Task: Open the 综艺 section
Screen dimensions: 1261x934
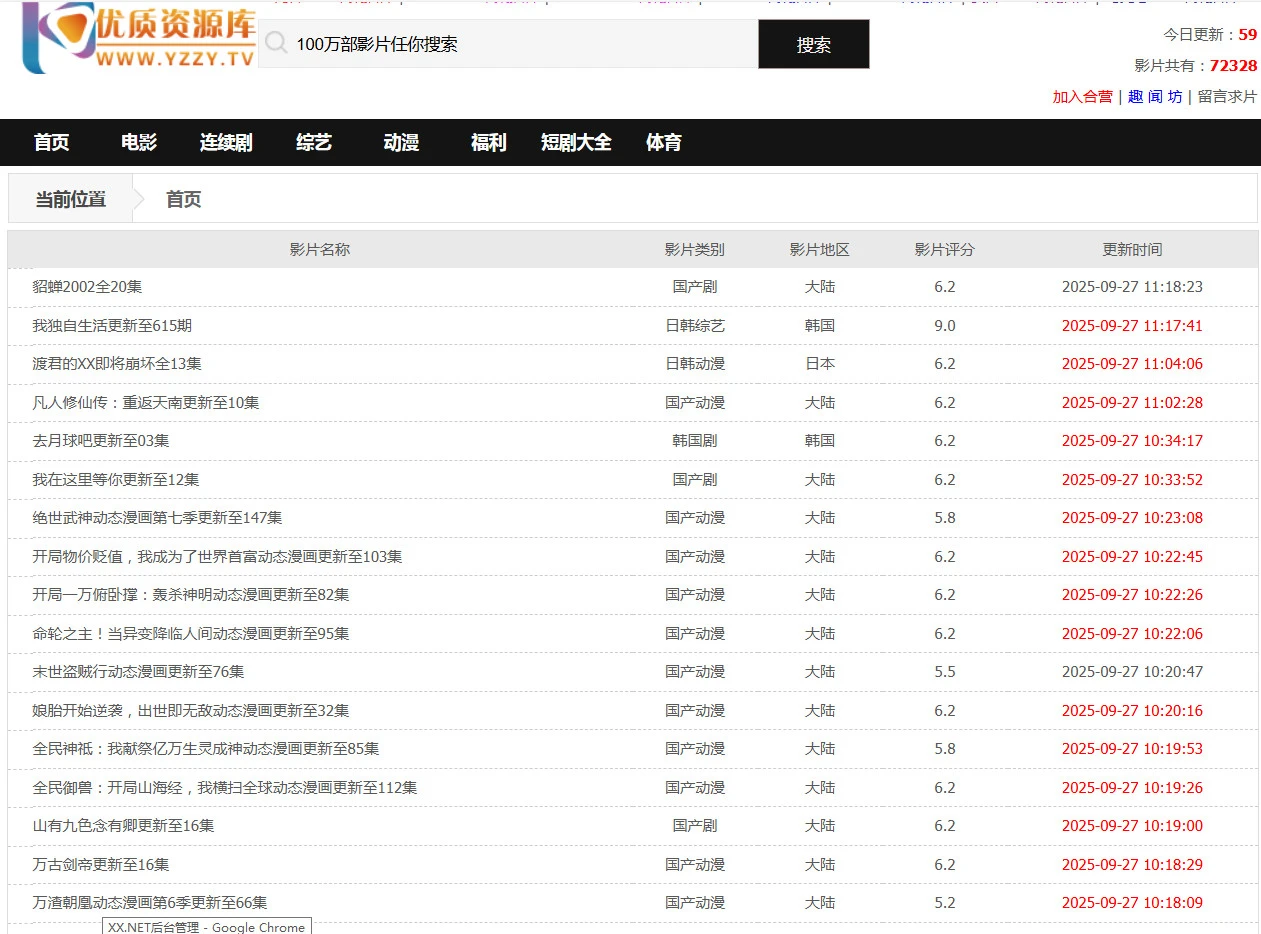Action: pyautogui.click(x=313, y=142)
